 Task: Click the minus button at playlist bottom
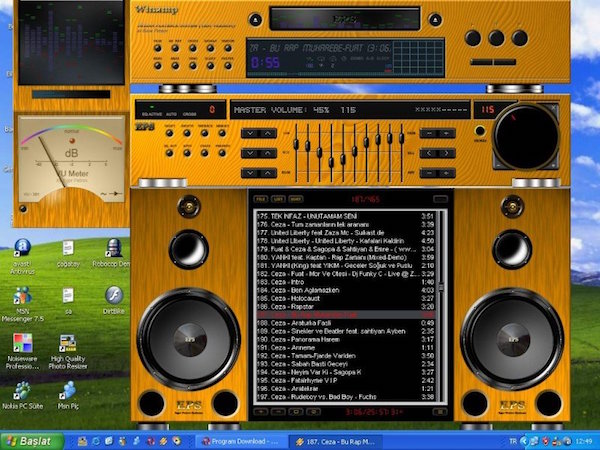278,412
